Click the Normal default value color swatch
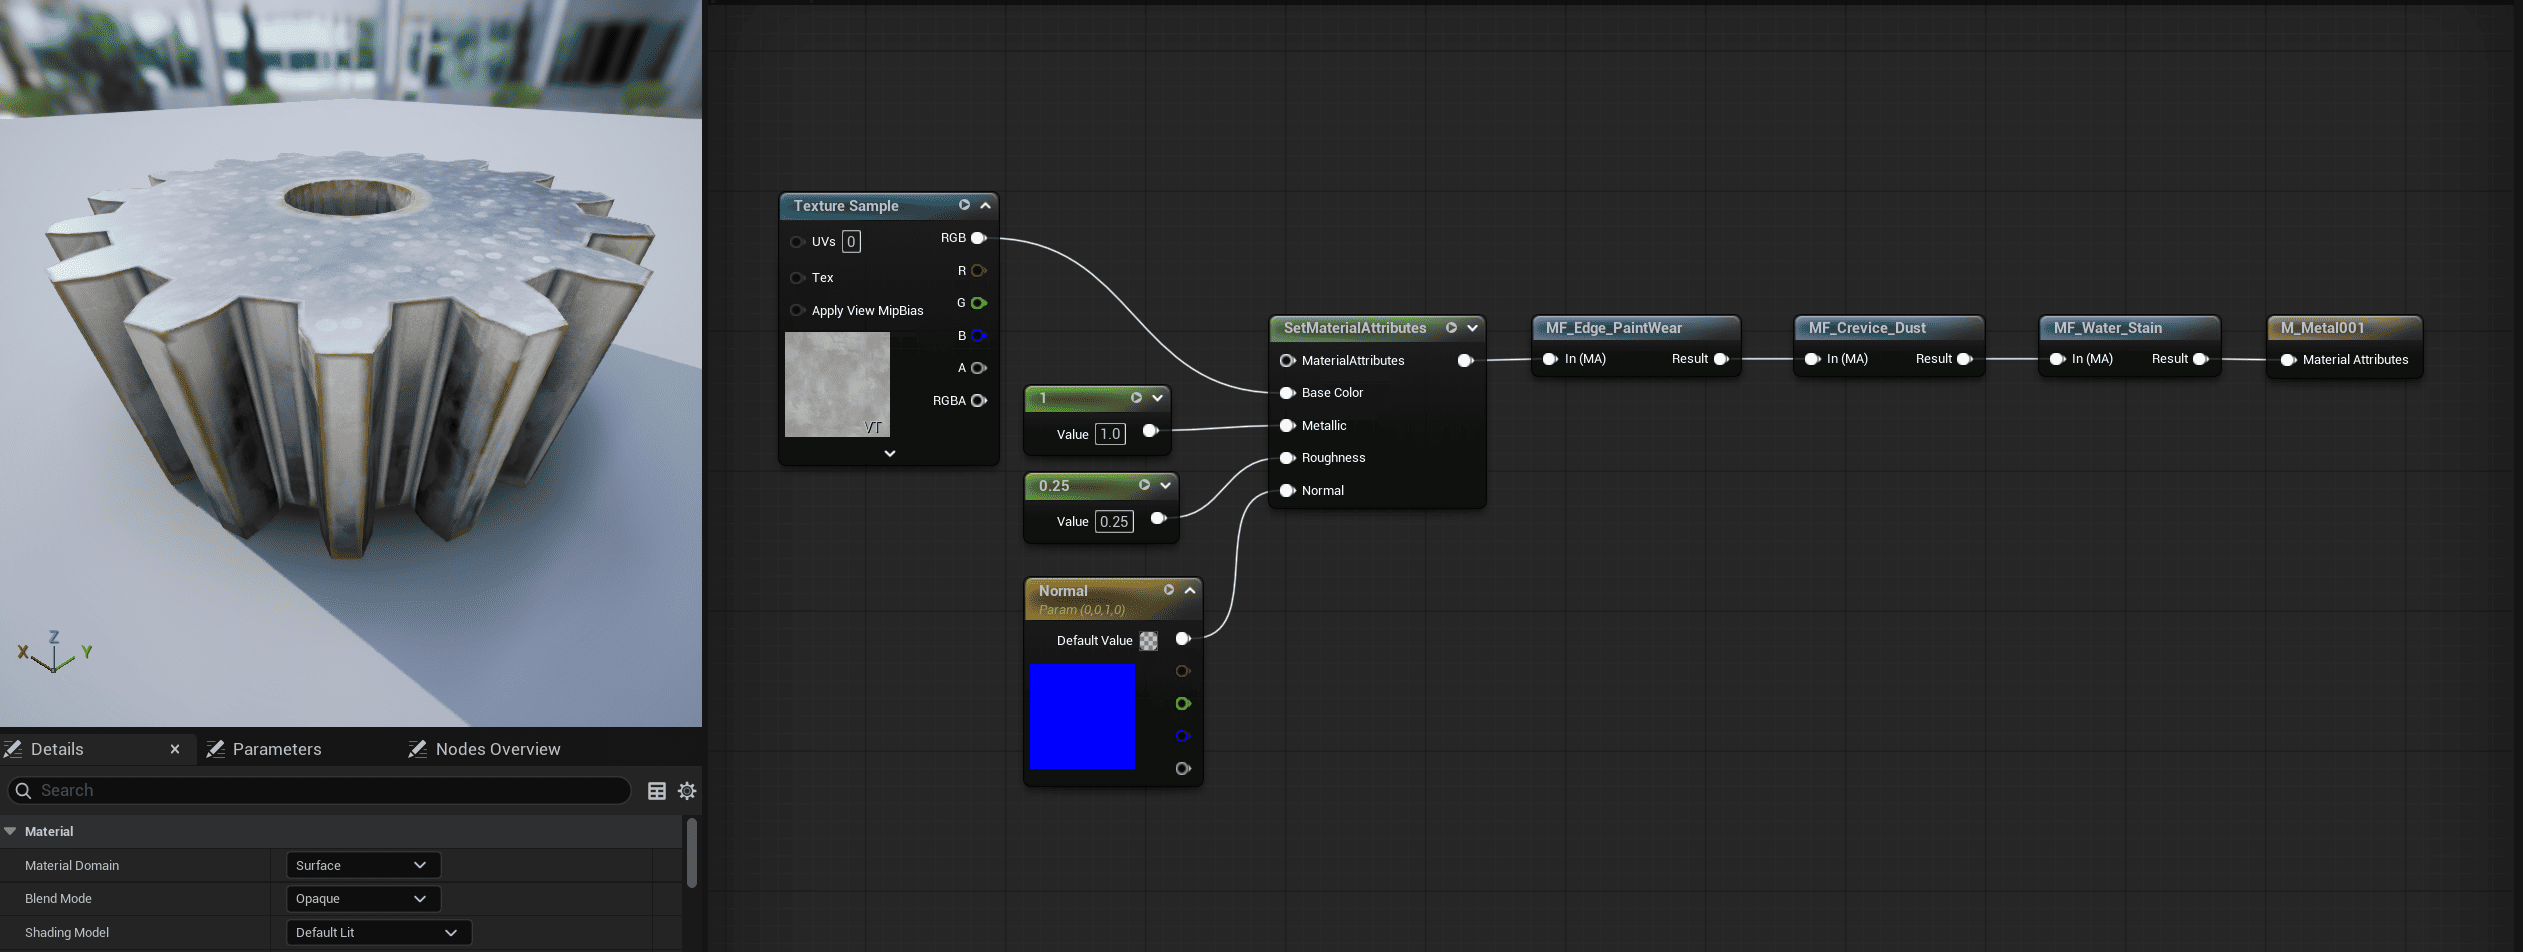This screenshot has width=2523, height=952. click(x=1149, y=641)
